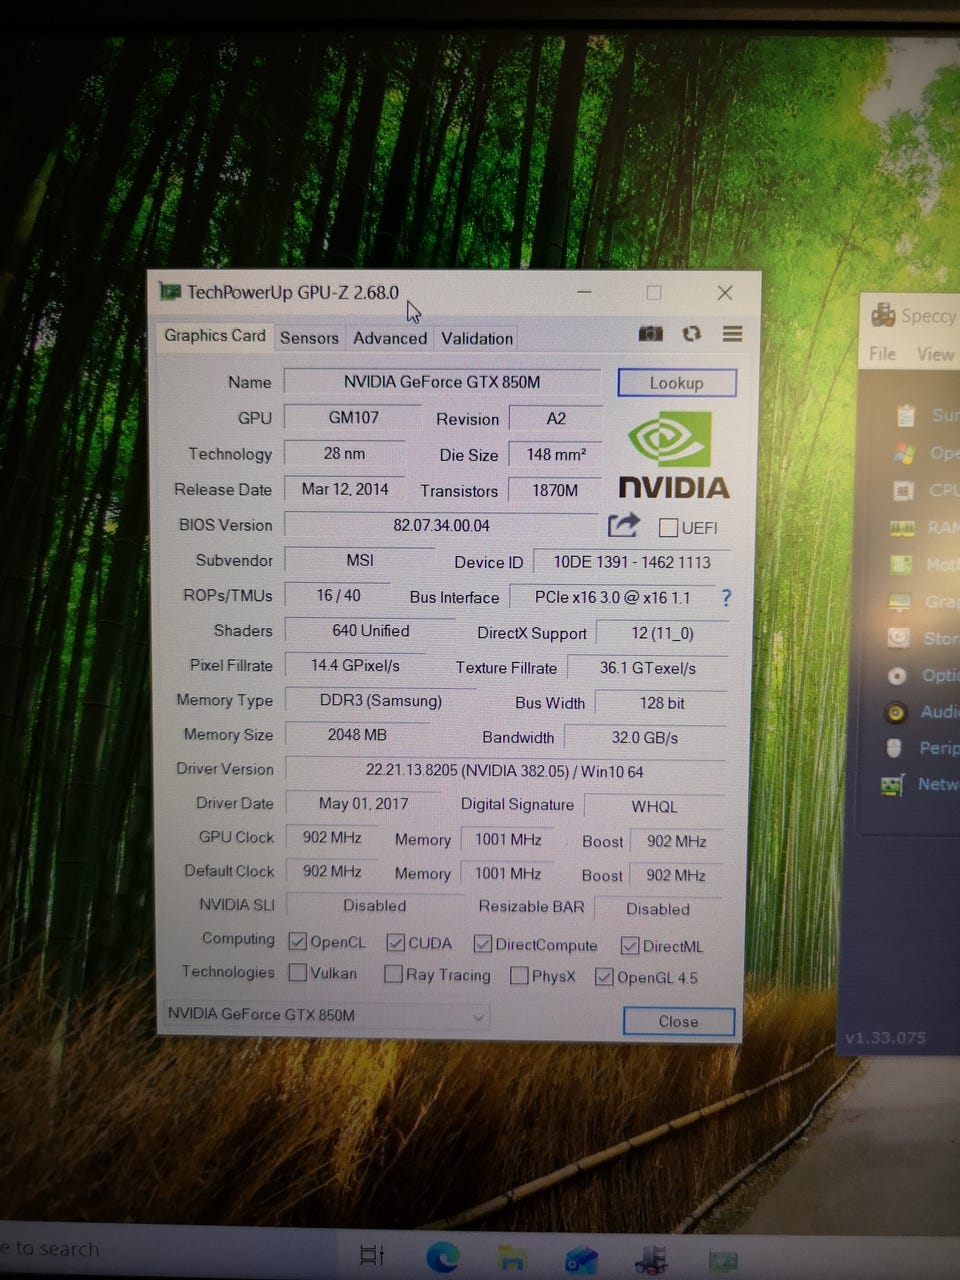Switch to the Advanced tab
Image resolution: width=960 pixels, height=1280 pixels.
click(389, 338)
